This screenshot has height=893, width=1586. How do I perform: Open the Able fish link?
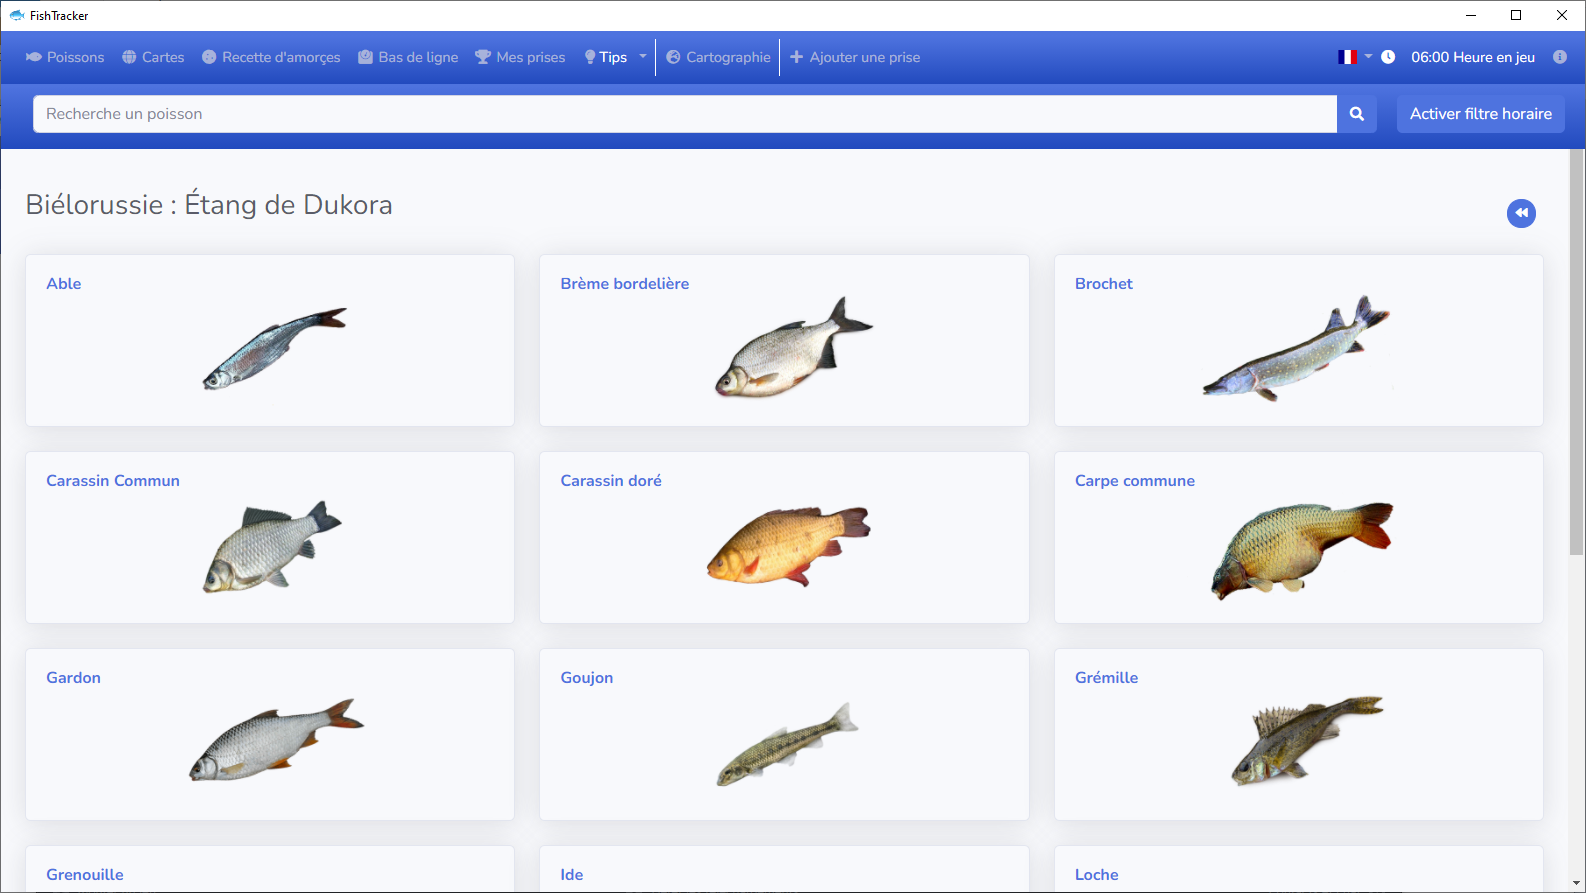(64, 284)
